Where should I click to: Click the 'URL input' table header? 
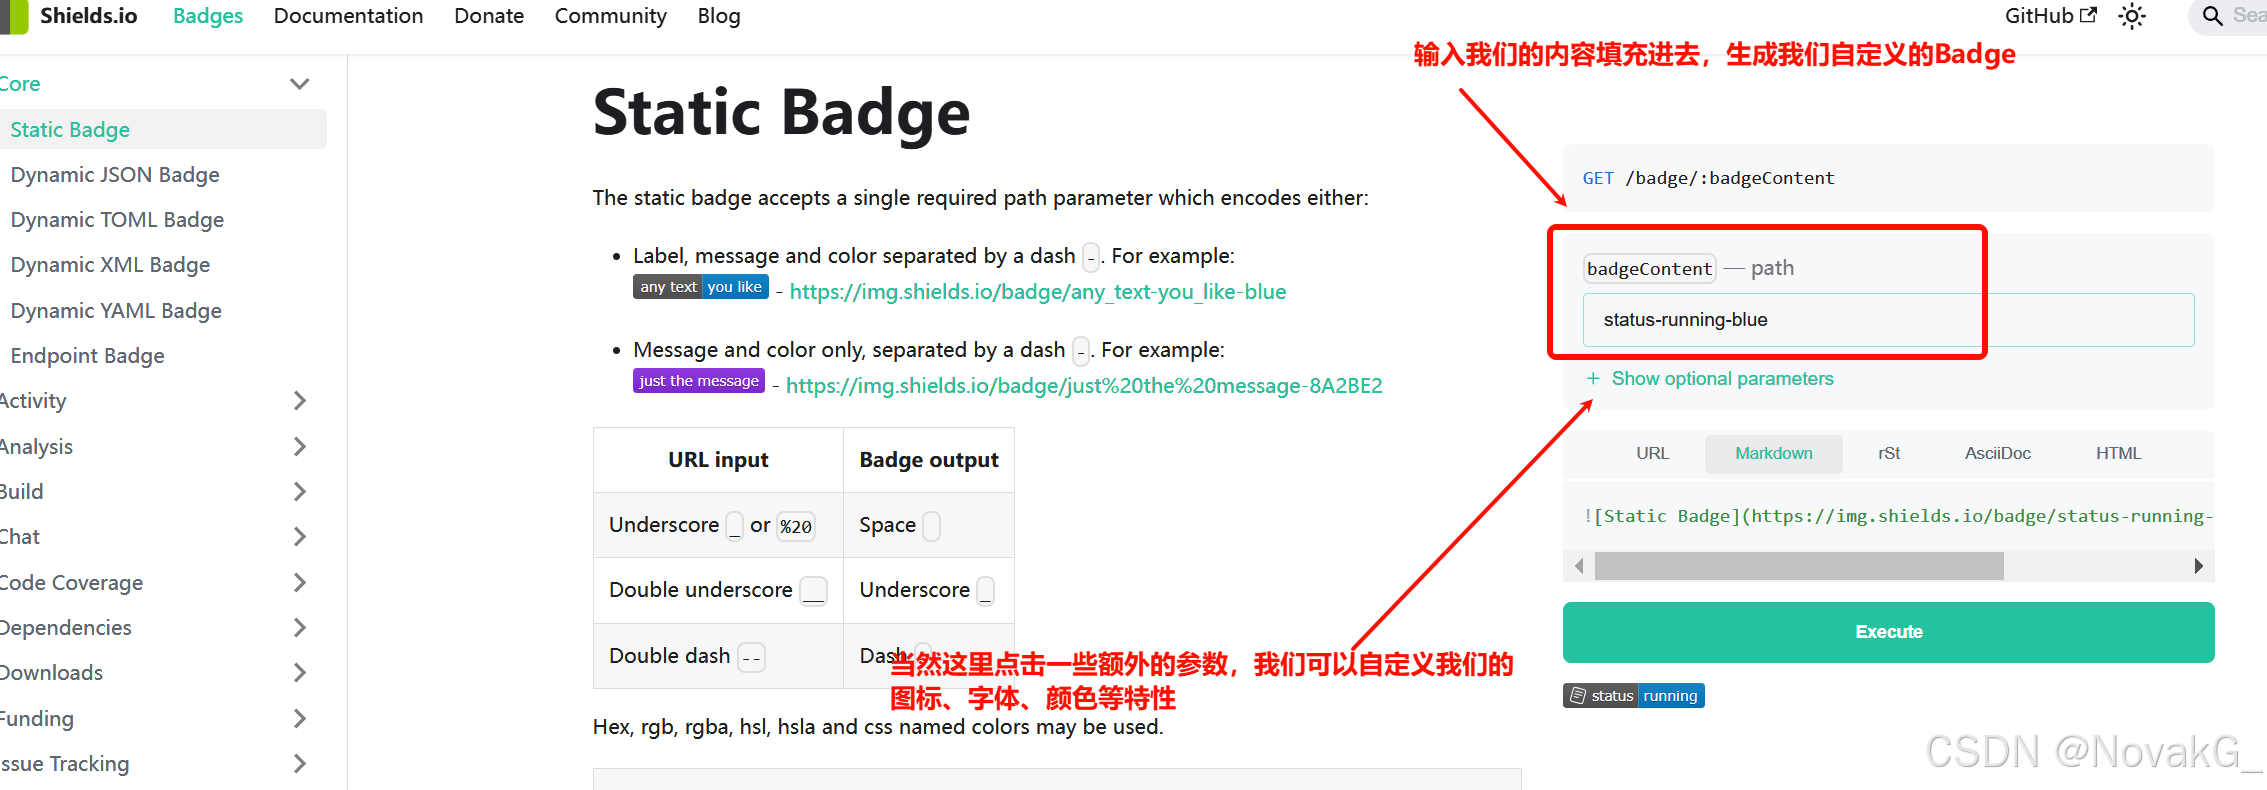tap(718, 460)
